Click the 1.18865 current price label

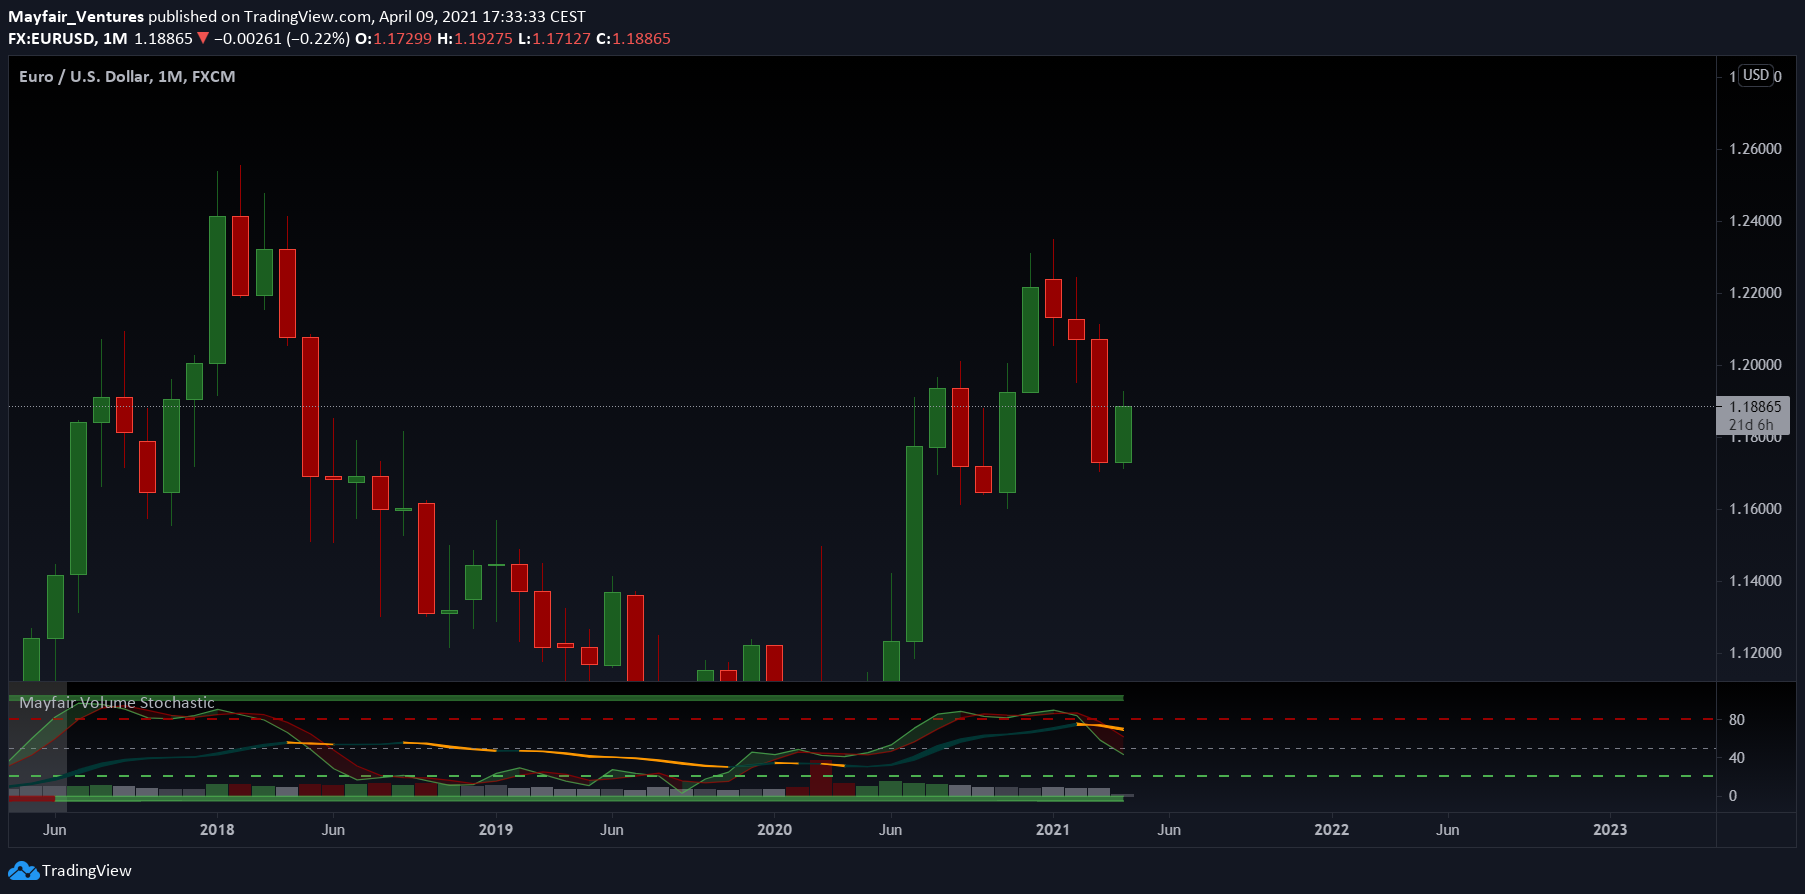1755,406
